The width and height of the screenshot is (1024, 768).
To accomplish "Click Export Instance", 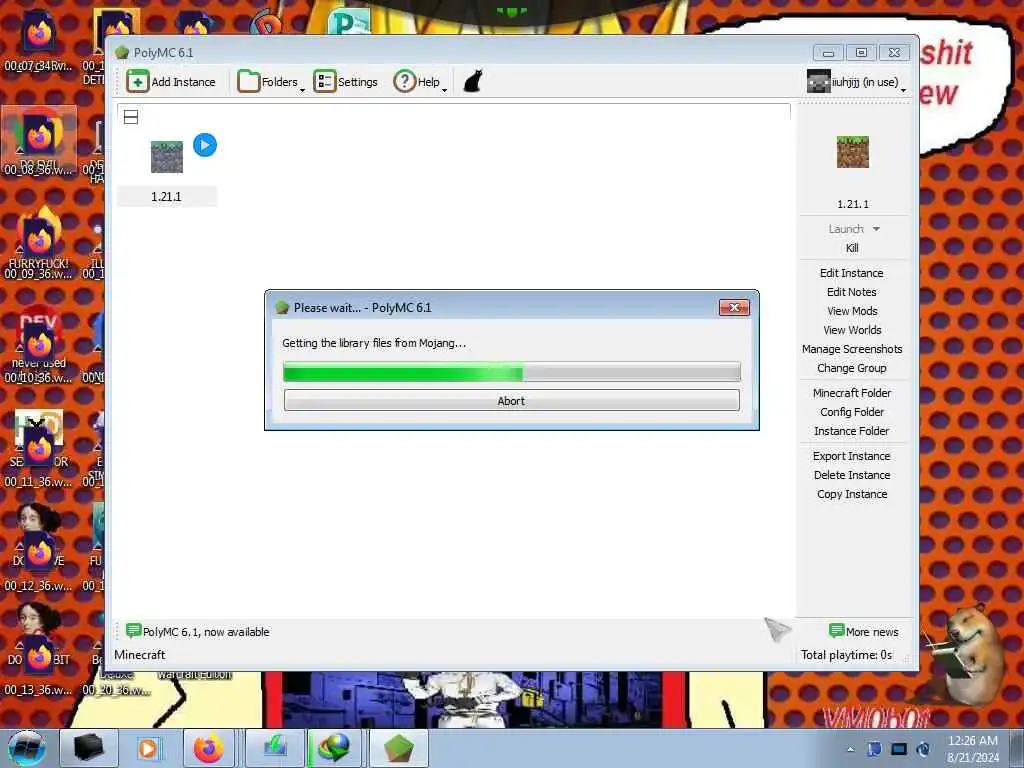I will (852, 456).
